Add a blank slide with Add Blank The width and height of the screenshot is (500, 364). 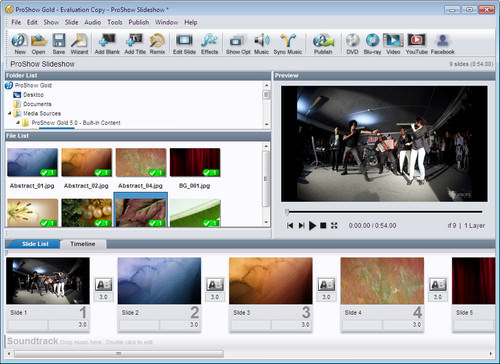tap(107, 44)
